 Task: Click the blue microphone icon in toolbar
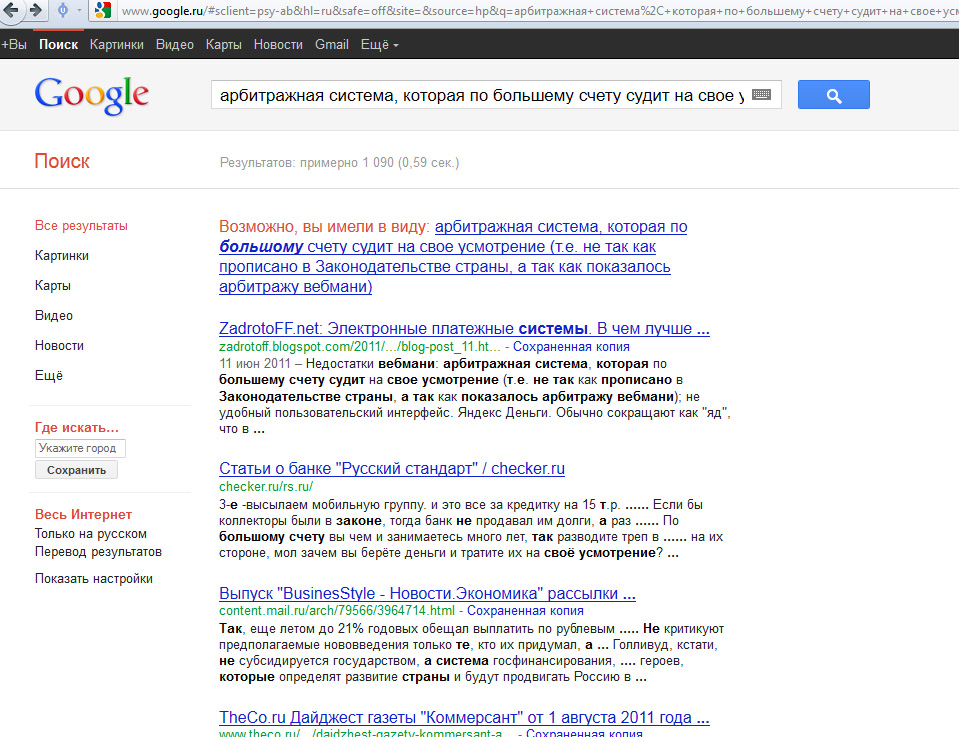[x=62, y=10]
